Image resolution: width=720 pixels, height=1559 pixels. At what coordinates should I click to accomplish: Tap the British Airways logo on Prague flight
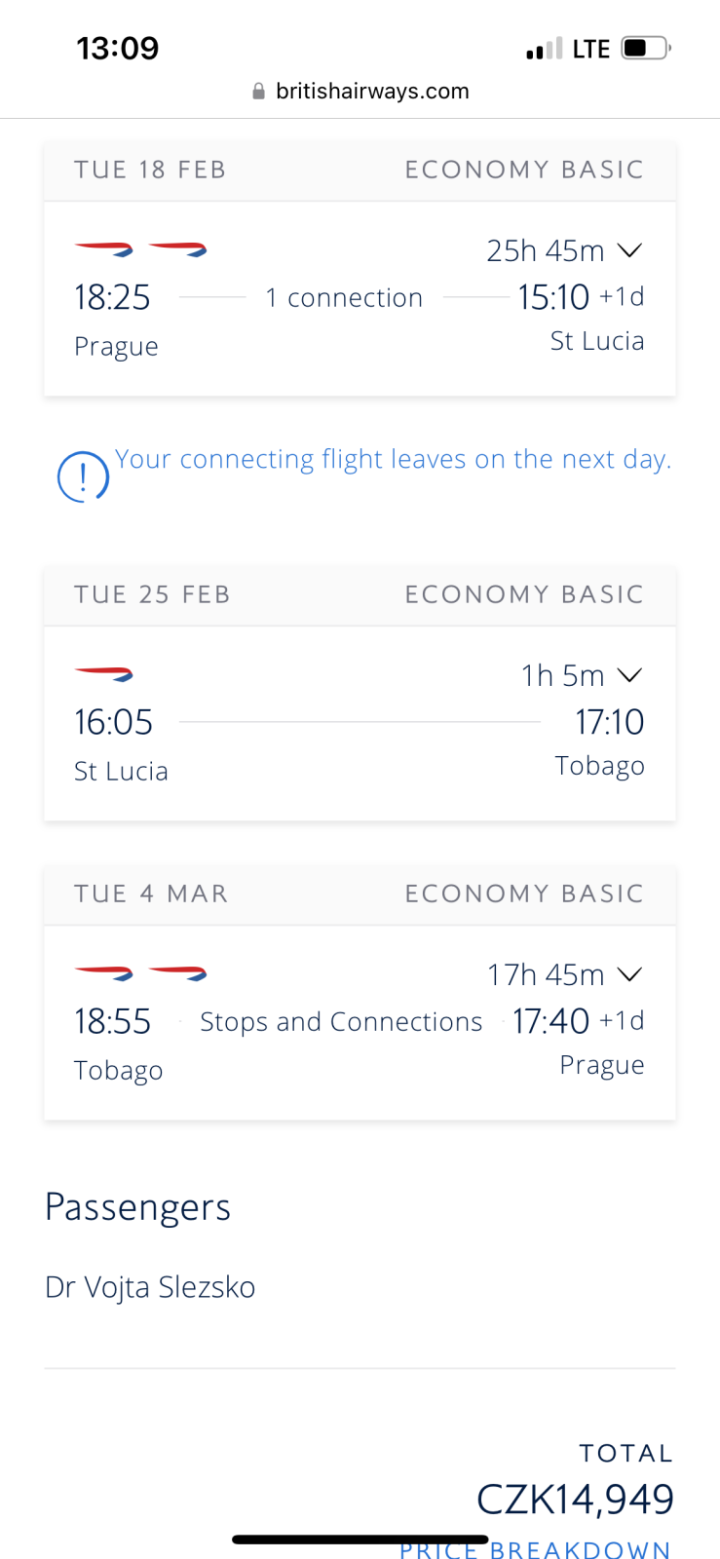click(141, 248)
